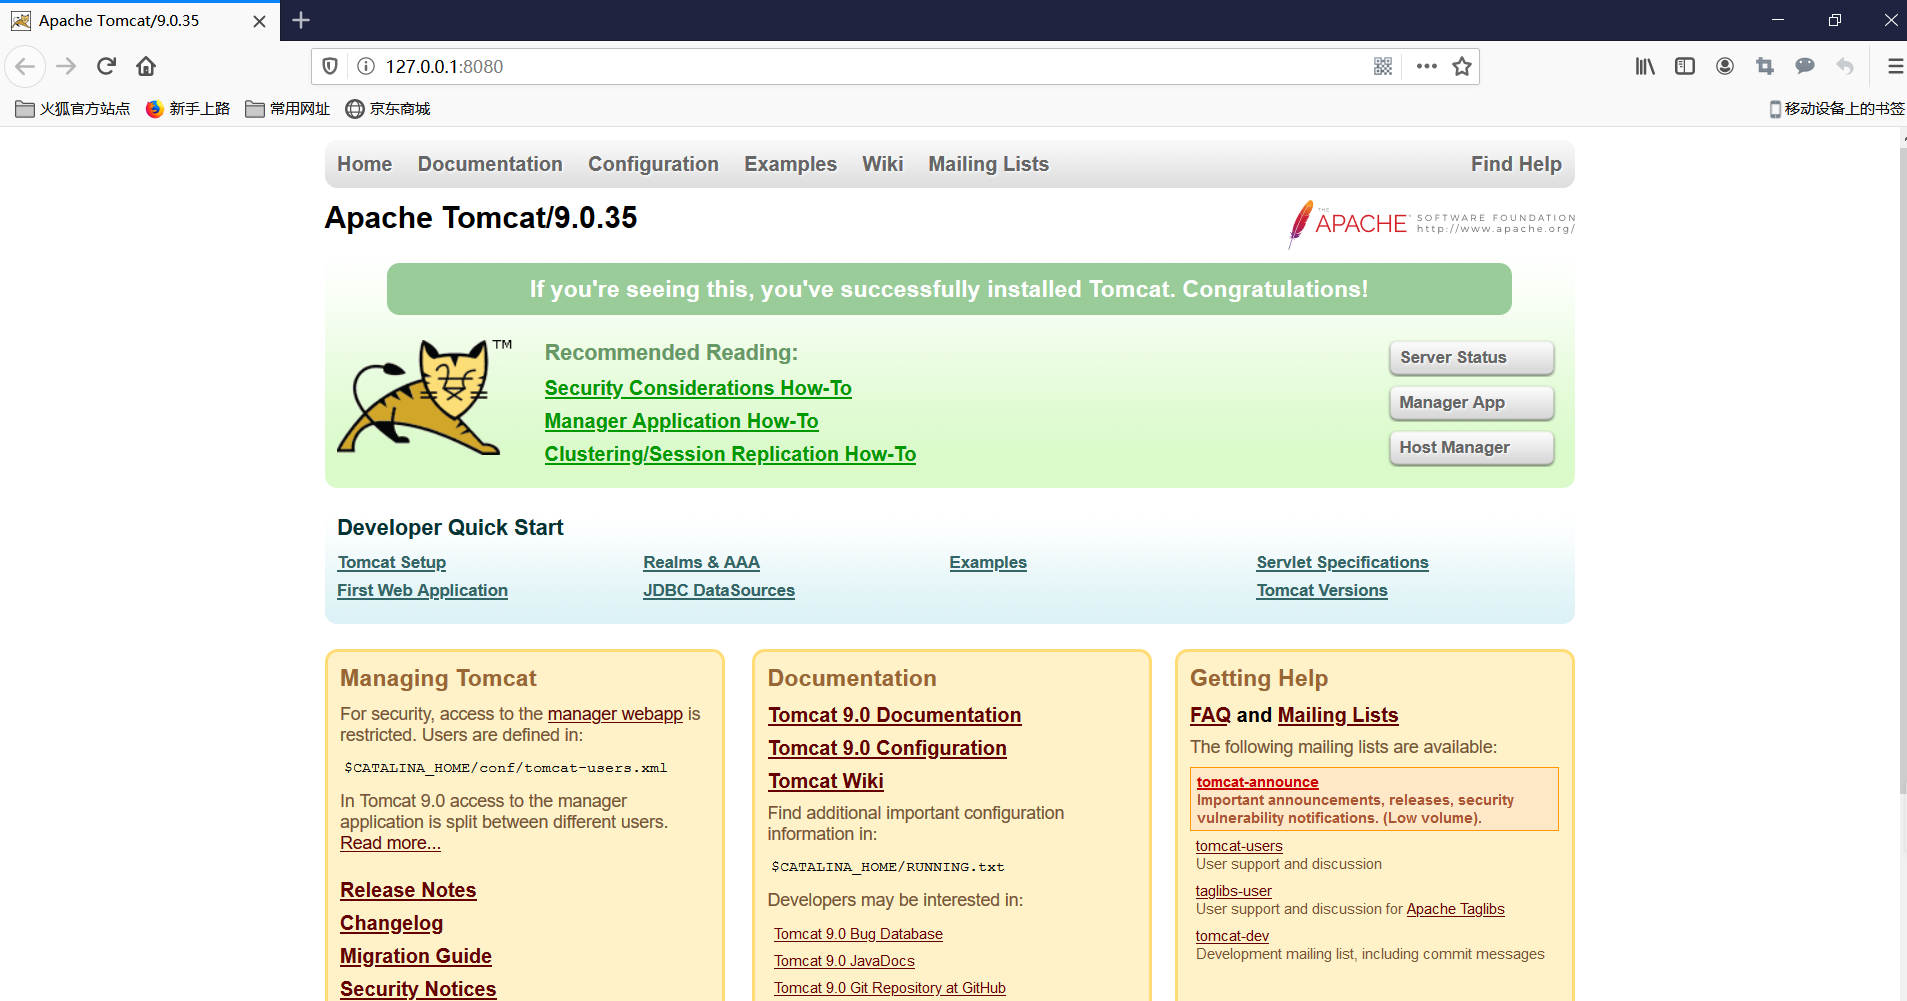Open Clustering/Session Replication How-To link
Screen dimensions: 1907x1001
pos(730,454)
